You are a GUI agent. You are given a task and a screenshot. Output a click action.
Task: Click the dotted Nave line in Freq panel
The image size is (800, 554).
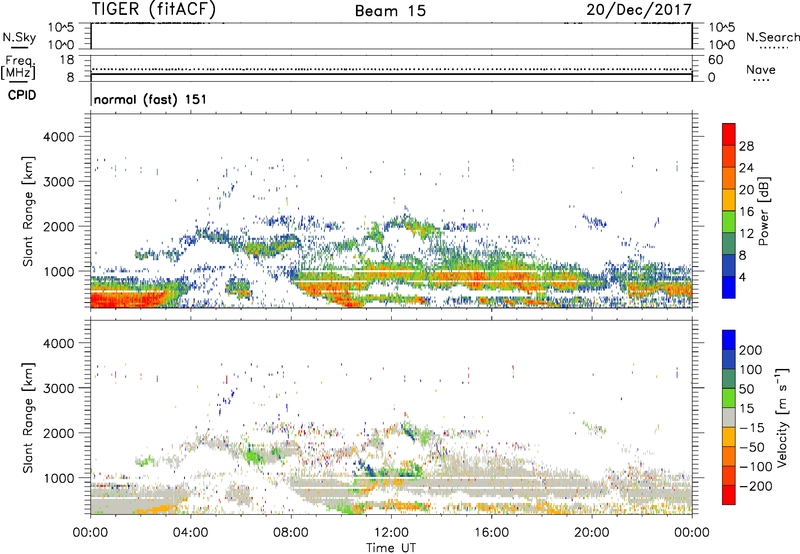(391, 69)
